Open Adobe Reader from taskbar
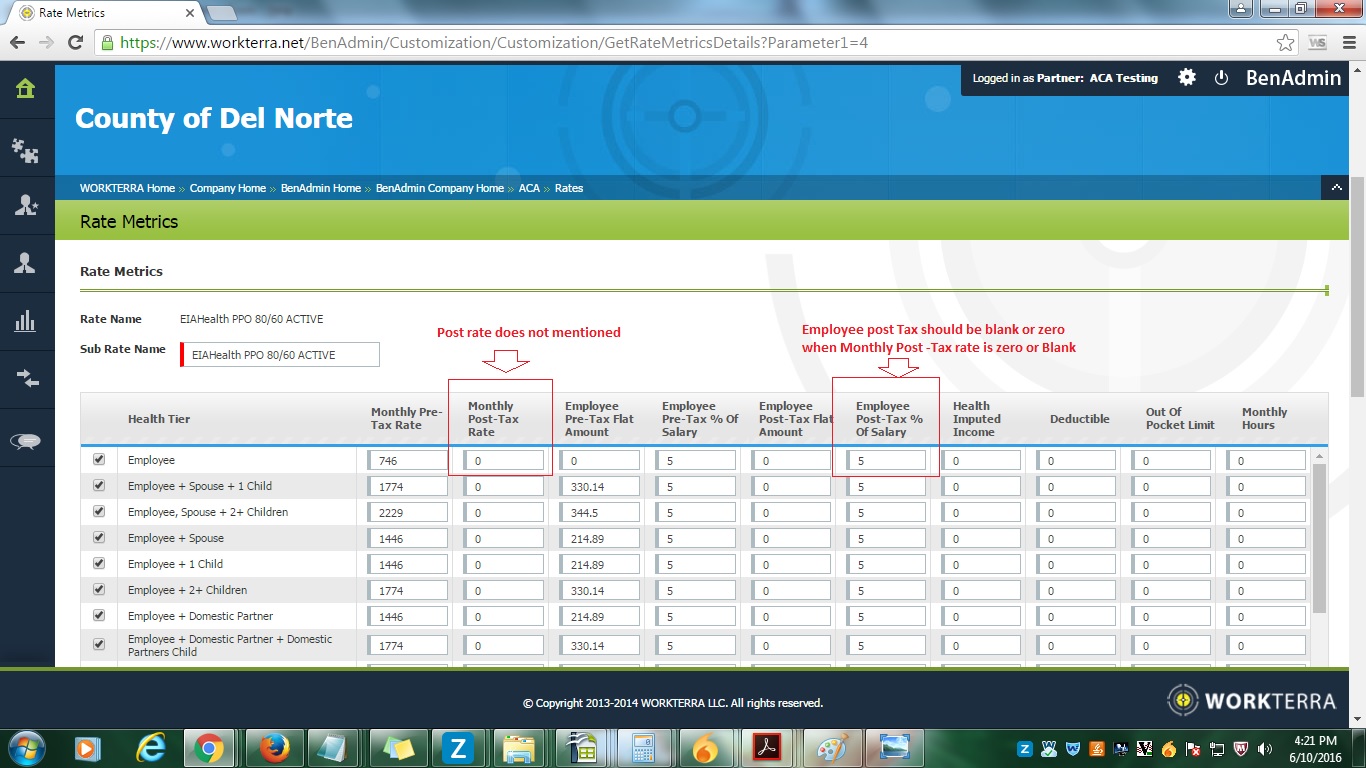The image size is (1366, 768). [x=767, y=748]
